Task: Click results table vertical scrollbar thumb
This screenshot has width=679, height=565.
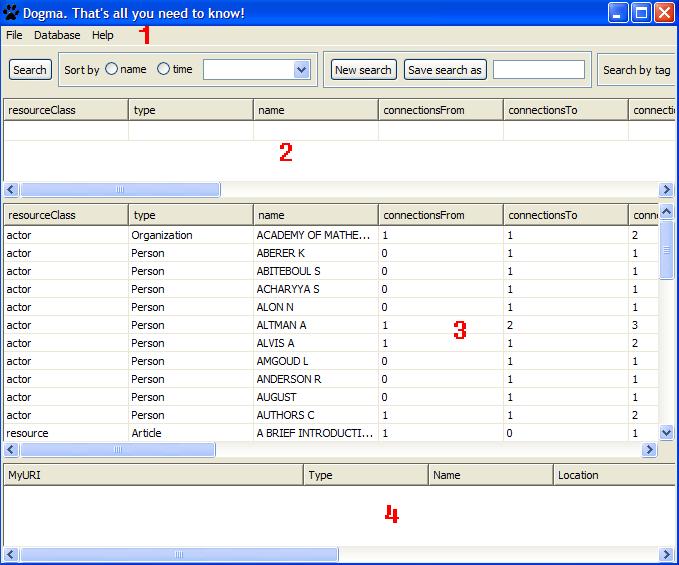Action: (666, 250)
